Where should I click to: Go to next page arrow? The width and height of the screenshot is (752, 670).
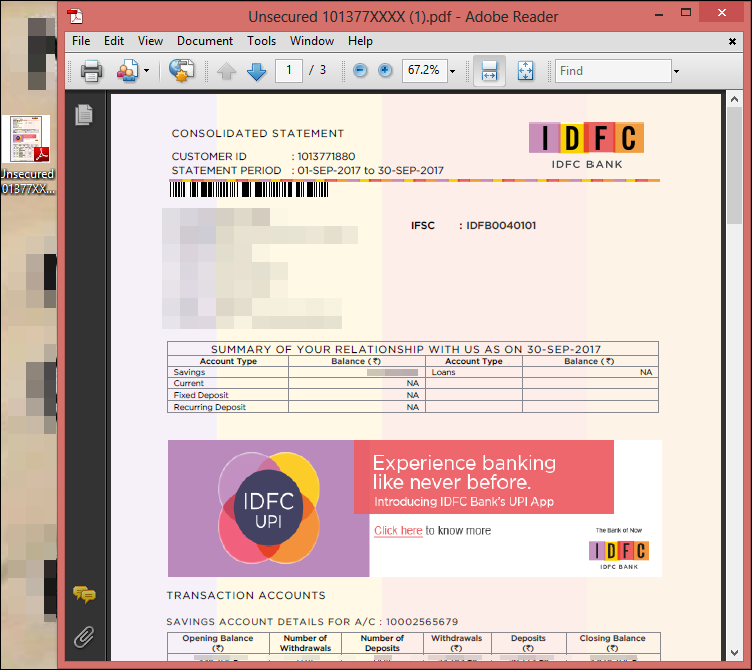pos(257,71)
